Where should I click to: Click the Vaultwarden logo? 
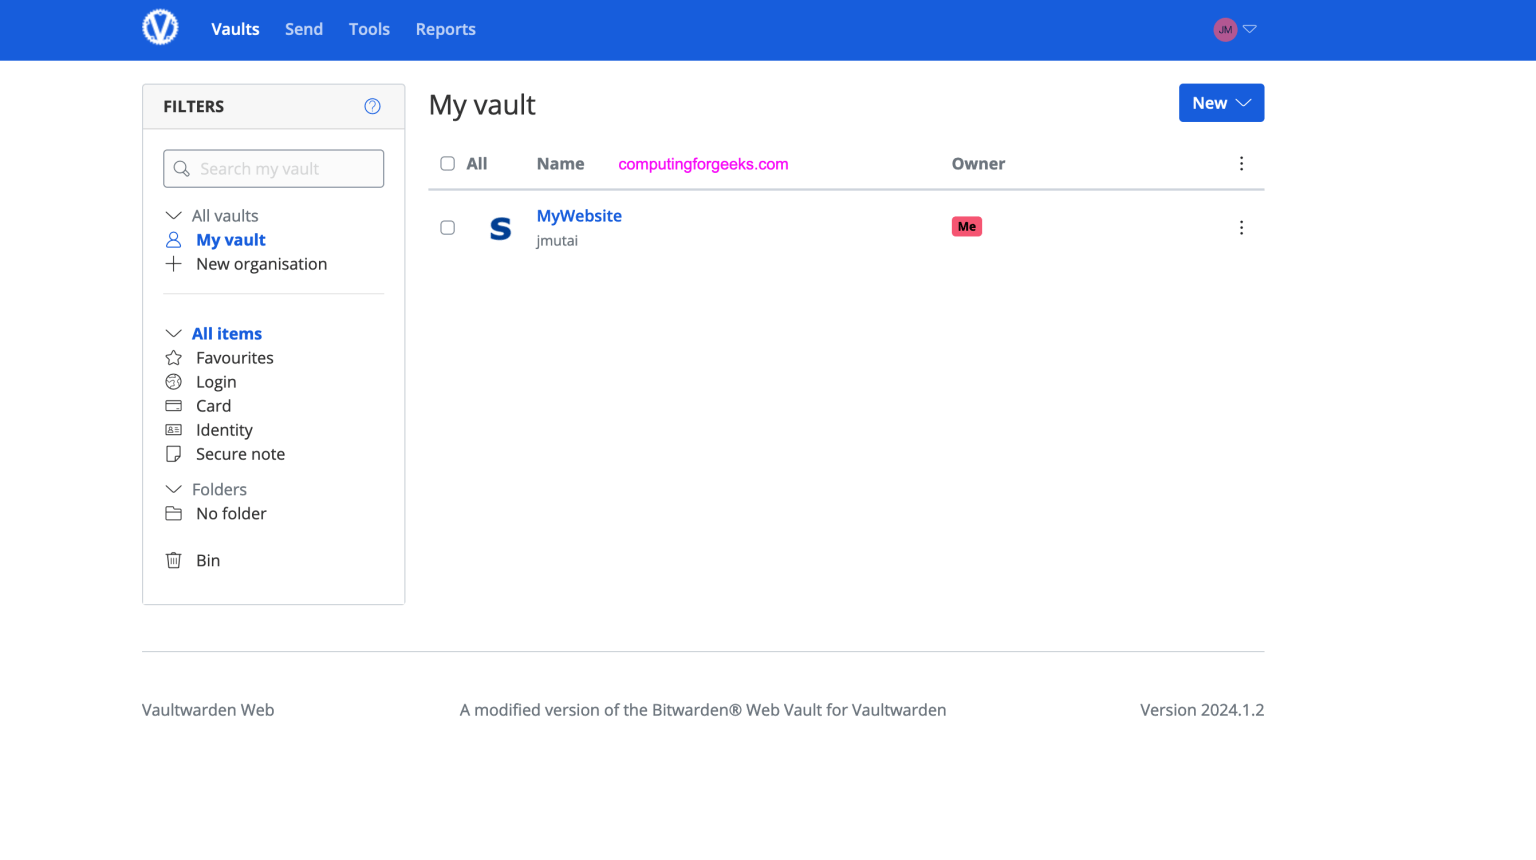tap(160, 27)
